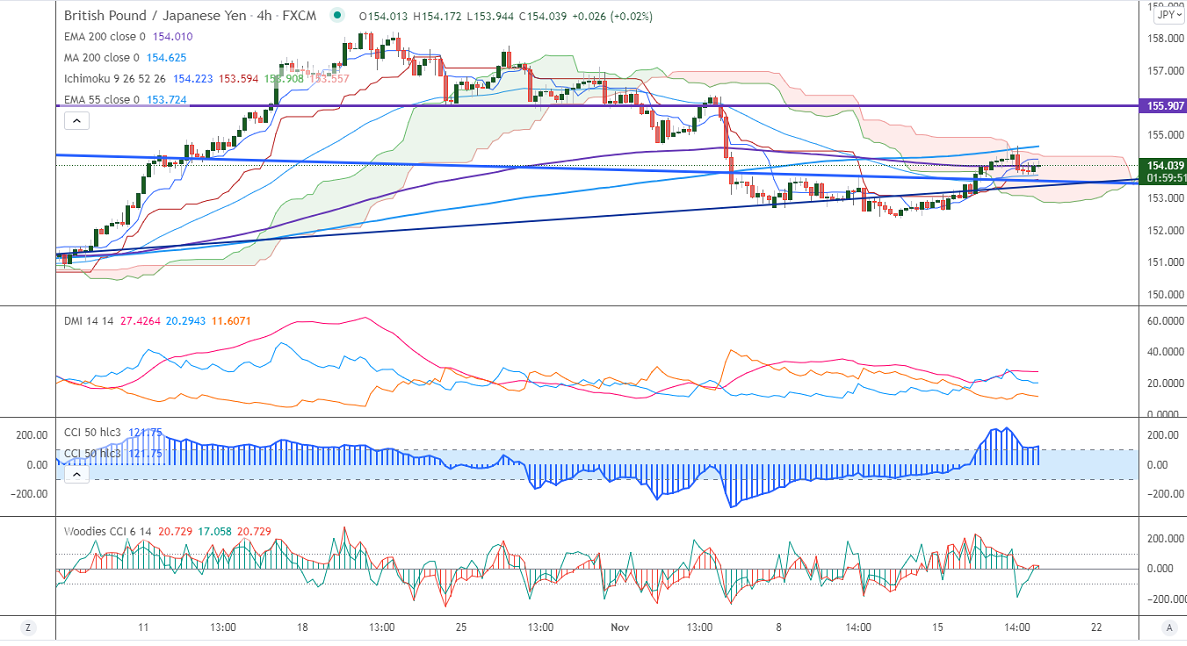Select the EMA 55 close 0 legend
Image resolution: width=1187 pixels, height=646 pixels.
point(101,100)
